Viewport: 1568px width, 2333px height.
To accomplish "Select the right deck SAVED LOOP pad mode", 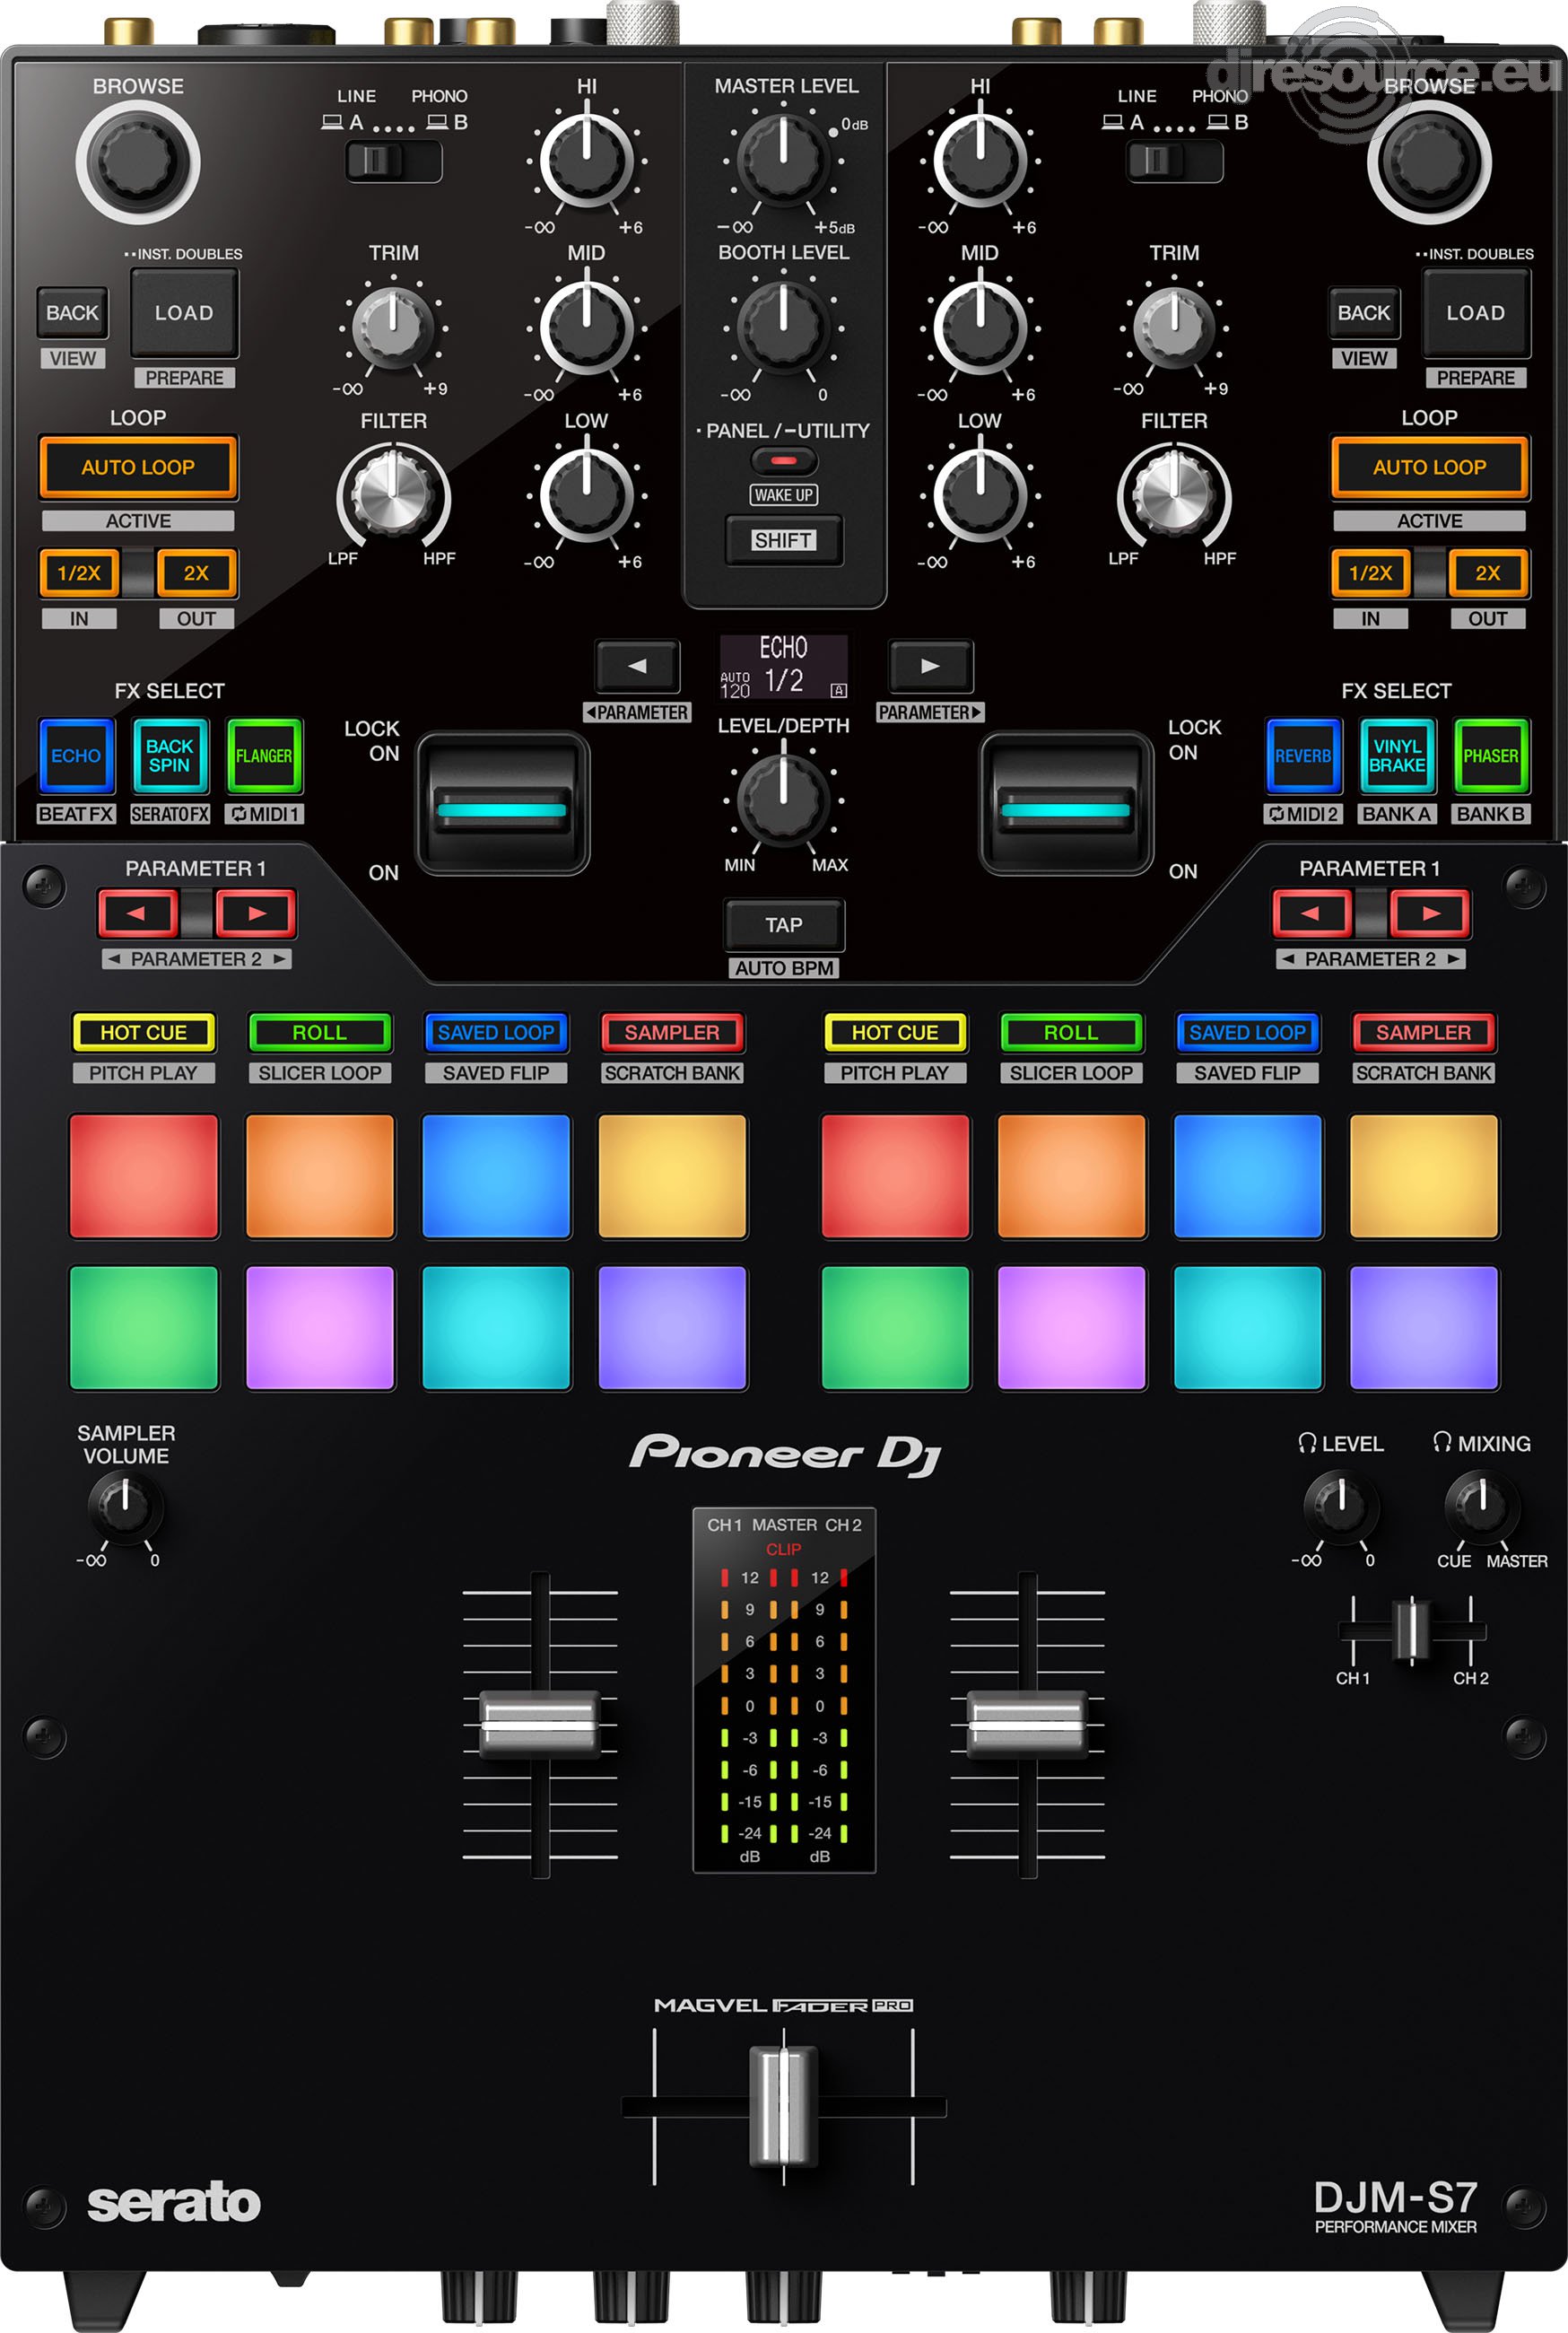I will point(1247,1032).
